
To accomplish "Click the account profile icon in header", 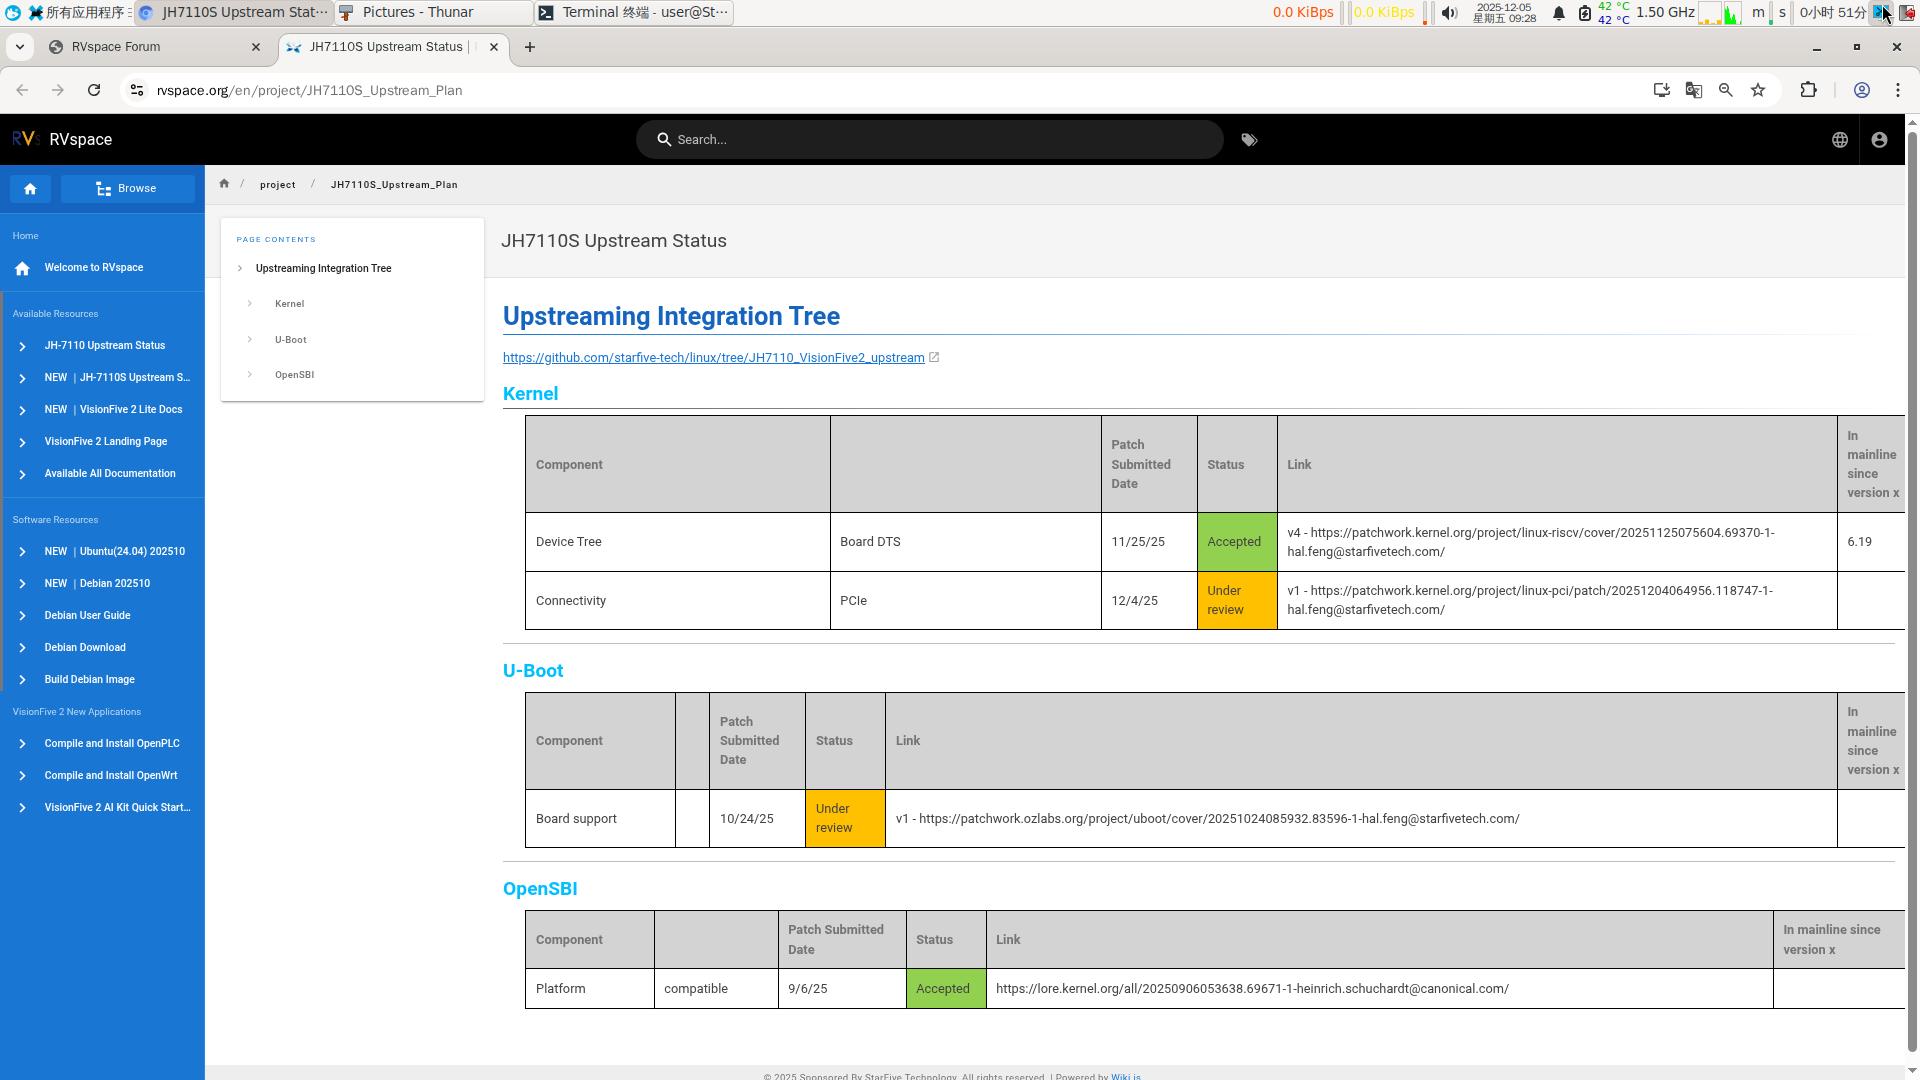I will tap(1879, 140).
